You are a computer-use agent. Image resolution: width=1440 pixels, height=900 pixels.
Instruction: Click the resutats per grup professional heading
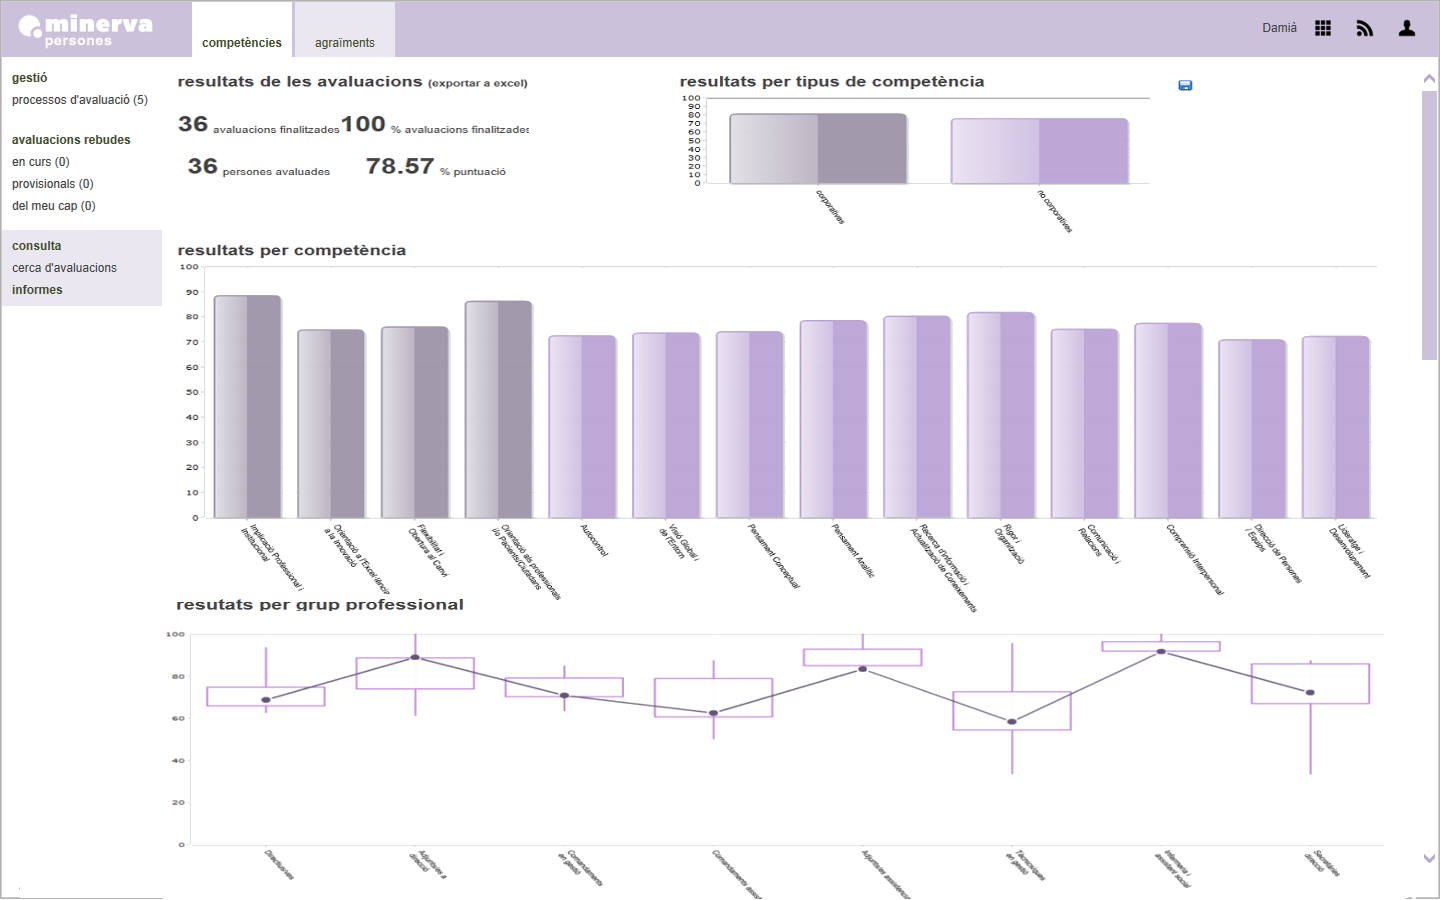320,605
